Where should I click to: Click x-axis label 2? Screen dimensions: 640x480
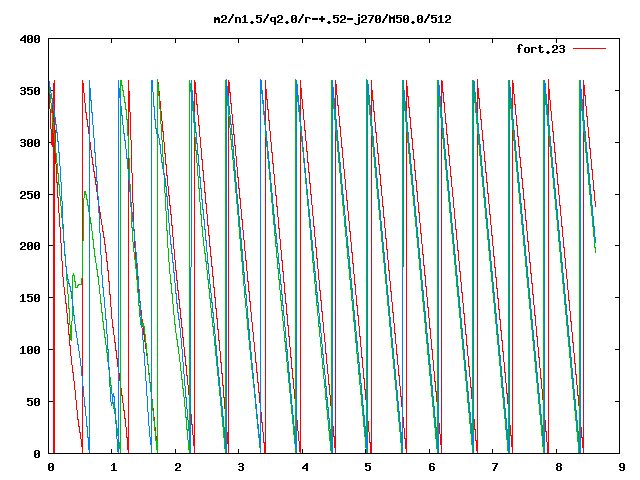click(178, 467)
